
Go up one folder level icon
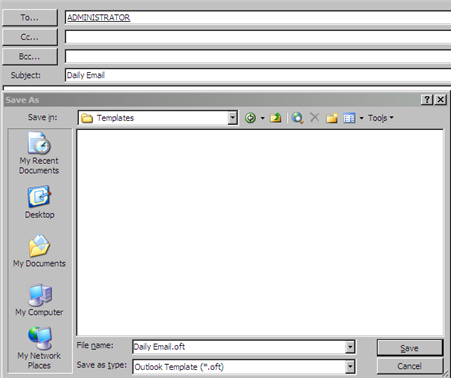[x=276, y=118]
